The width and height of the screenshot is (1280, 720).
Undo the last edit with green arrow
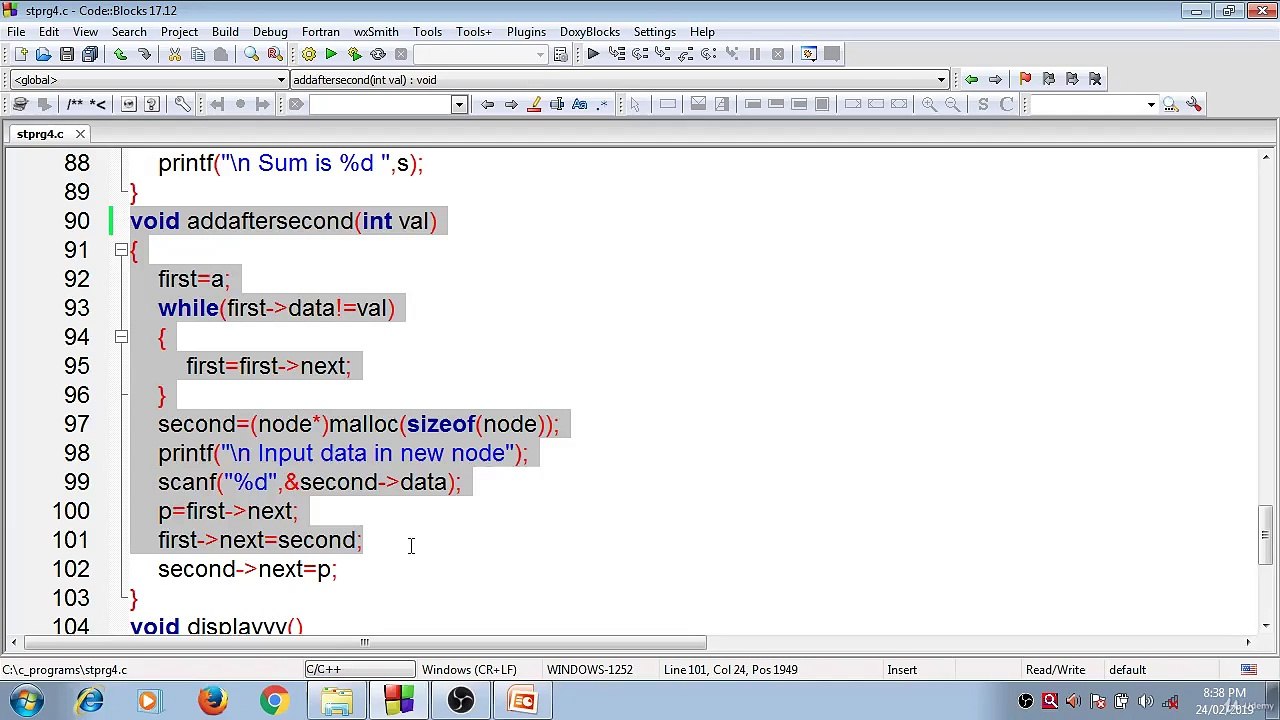point(120,54)
